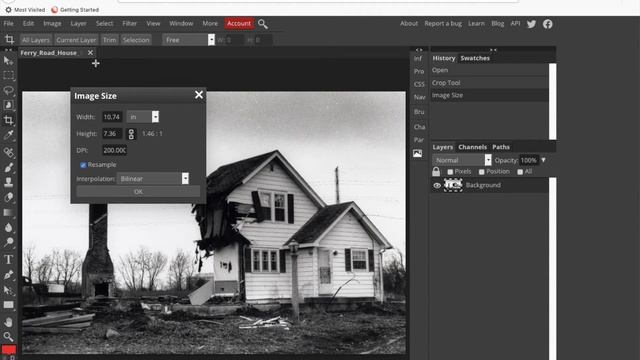Open the blend mode dropdown set to Normal
This screenshot has height=360, width=640.
[x=462, y=160]
